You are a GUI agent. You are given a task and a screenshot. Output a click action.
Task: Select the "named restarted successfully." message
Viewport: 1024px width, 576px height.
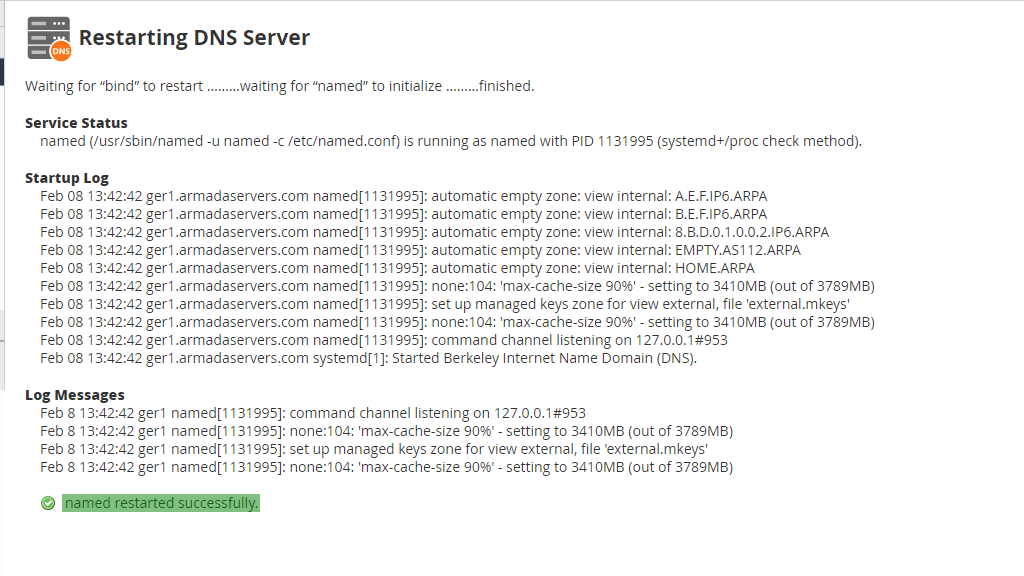click(x=161, y=503)
